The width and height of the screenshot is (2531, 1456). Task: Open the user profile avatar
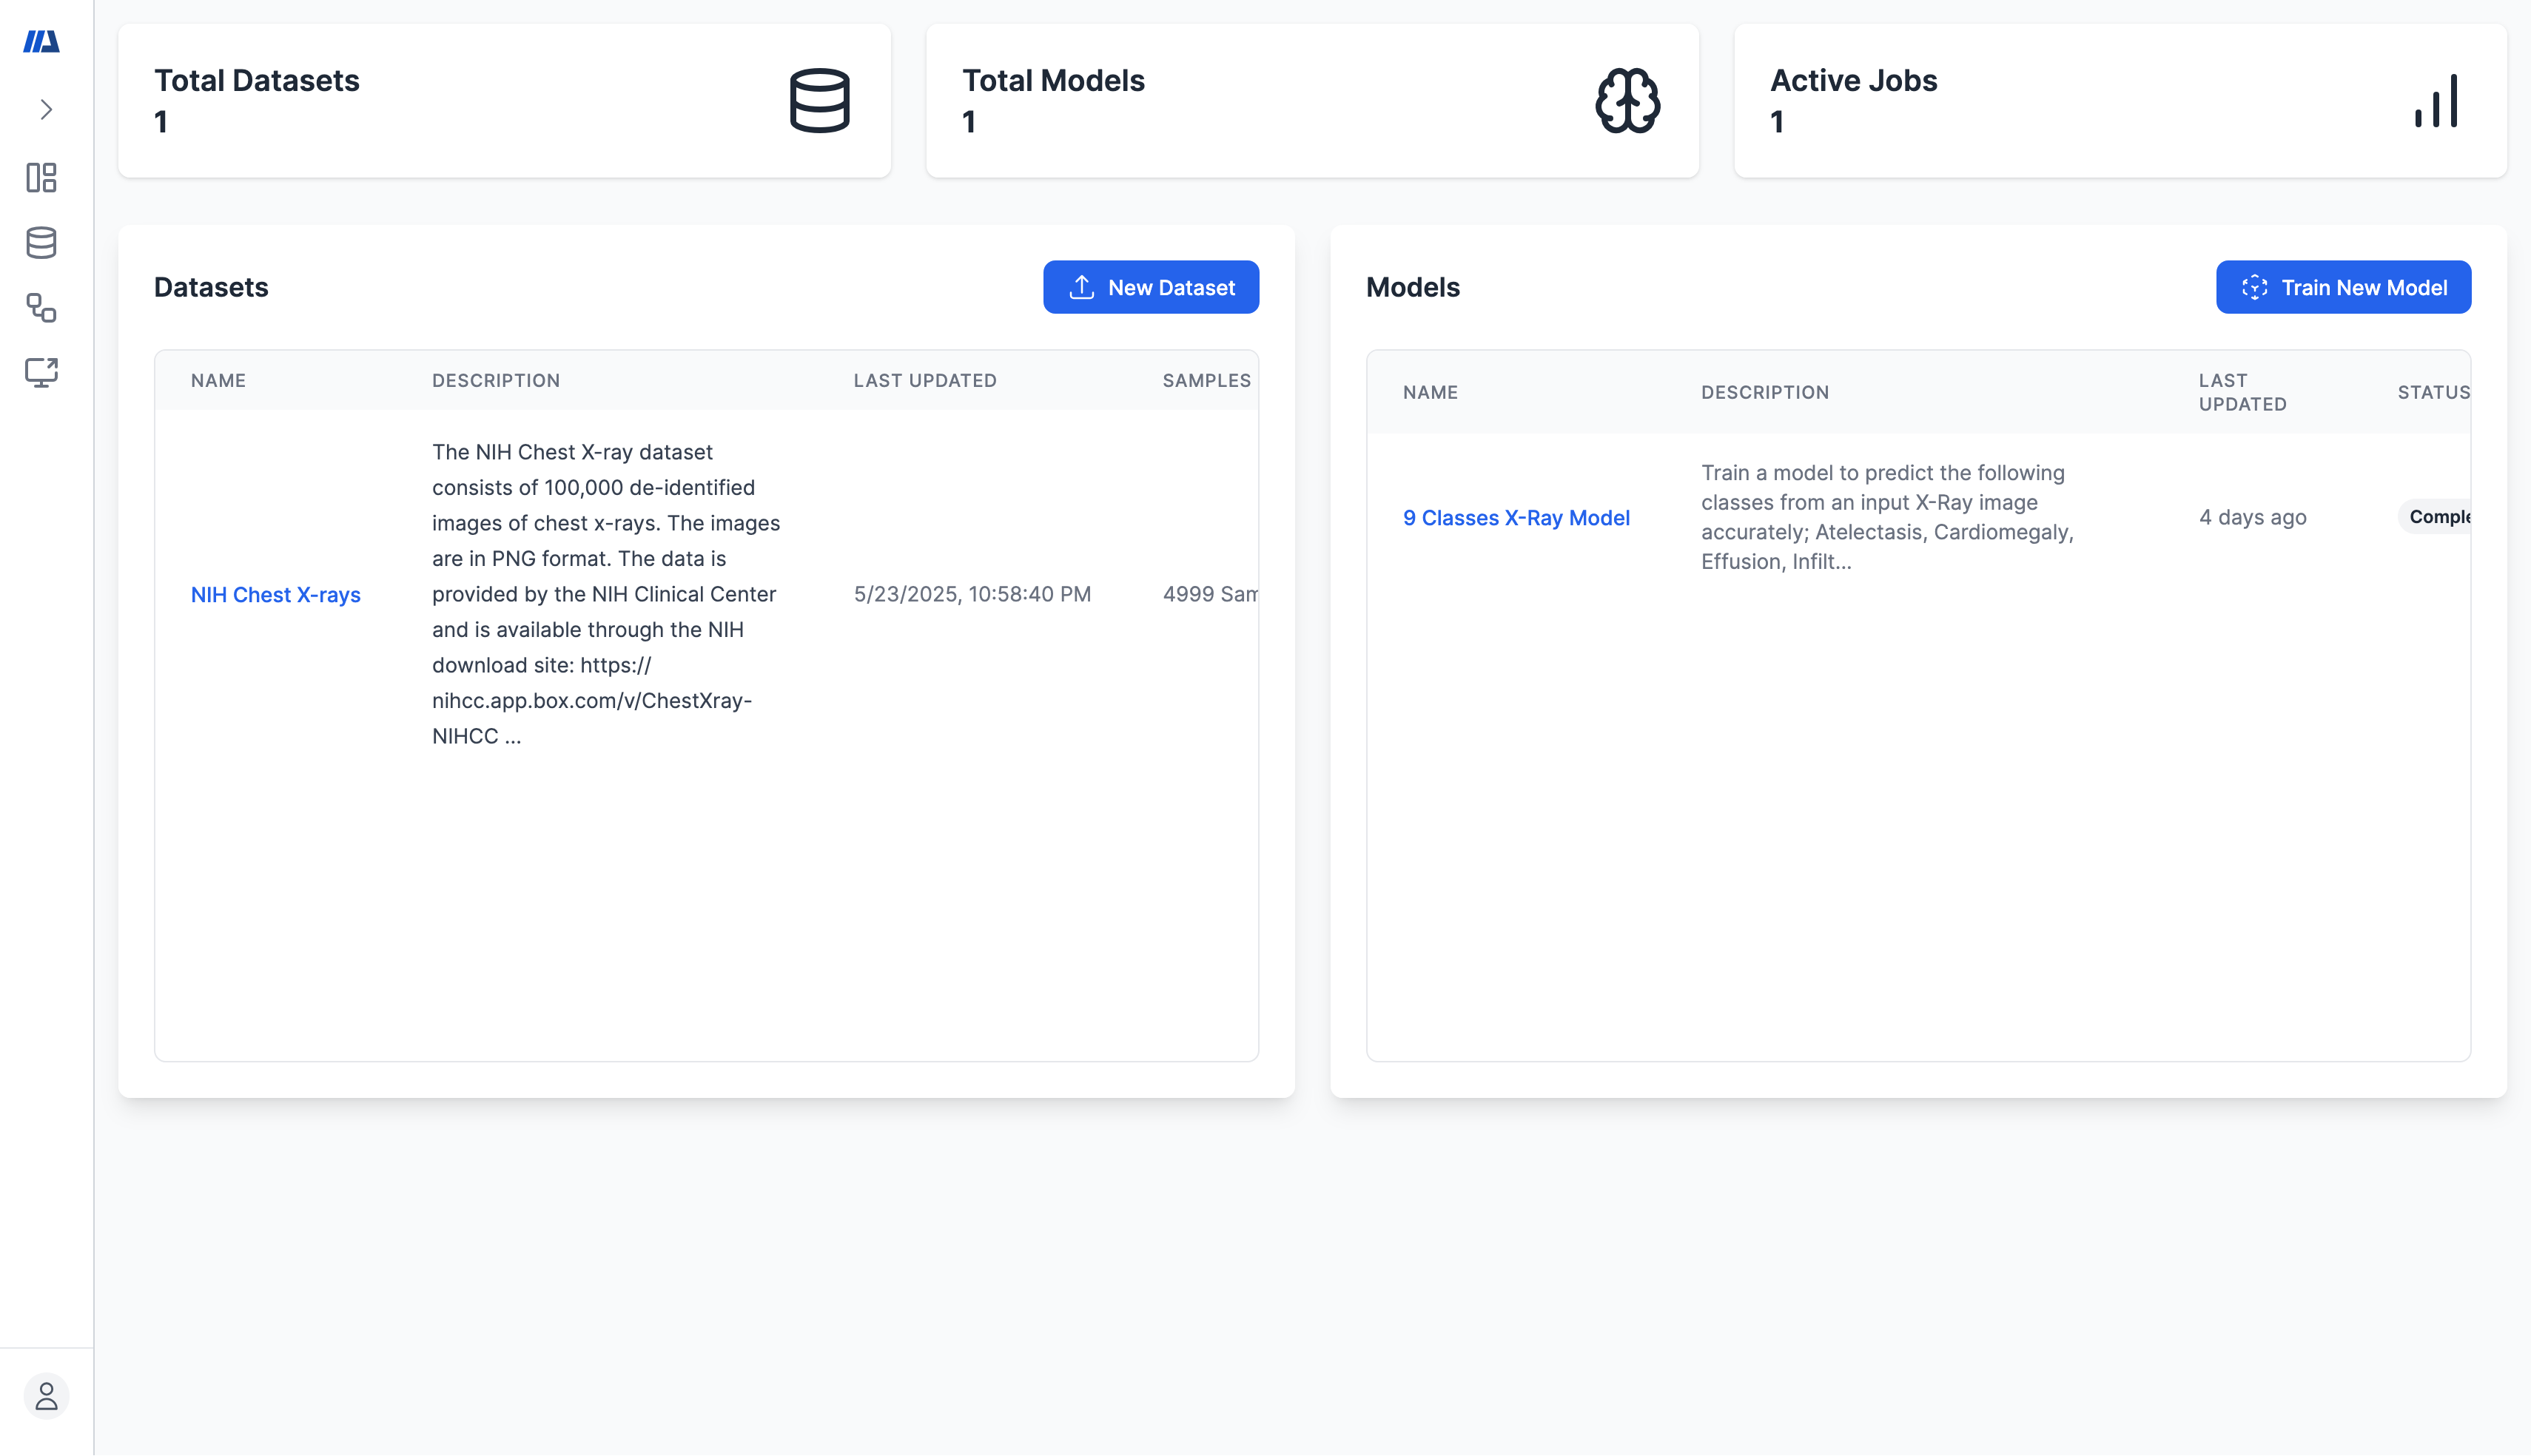pyautogui.click(x=46, y=1396)
